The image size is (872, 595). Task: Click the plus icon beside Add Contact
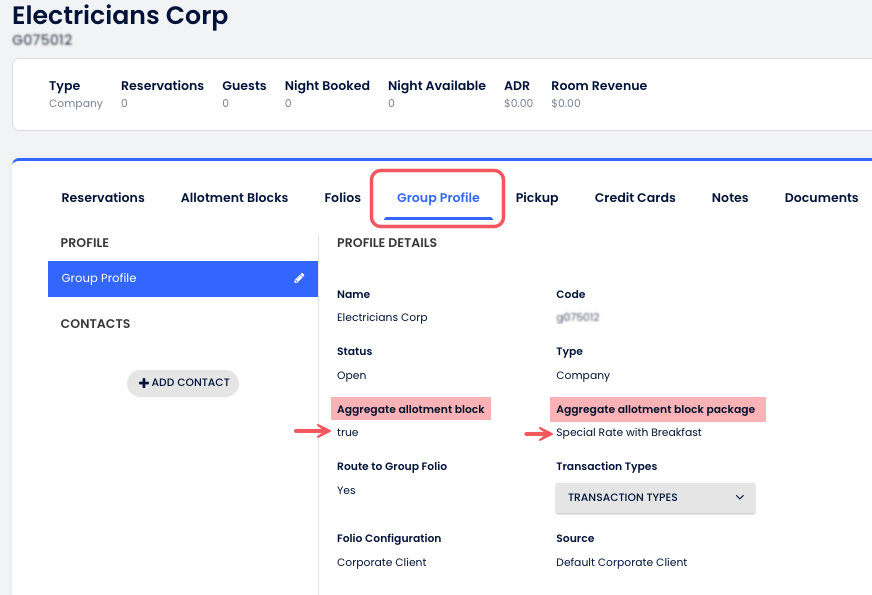[x=144, y=383]
